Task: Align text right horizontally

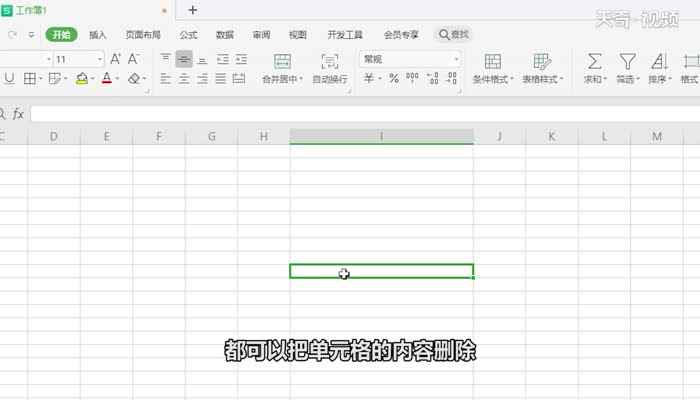Action: [202, 79]
